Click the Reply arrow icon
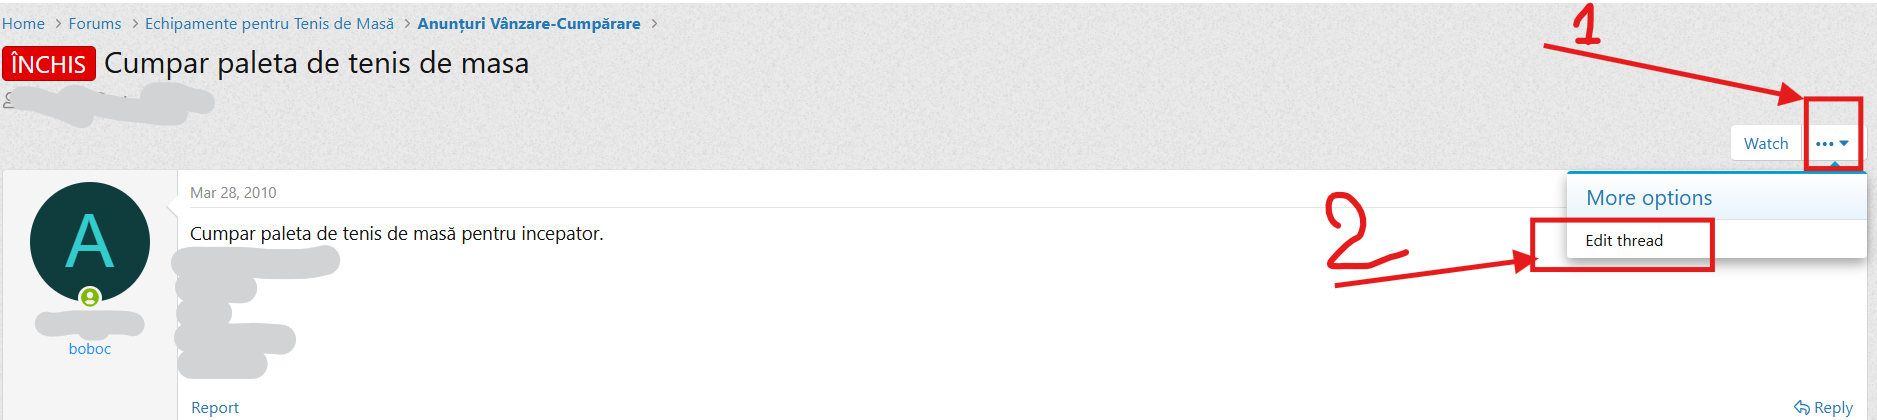 click(x=1802, y=407)
